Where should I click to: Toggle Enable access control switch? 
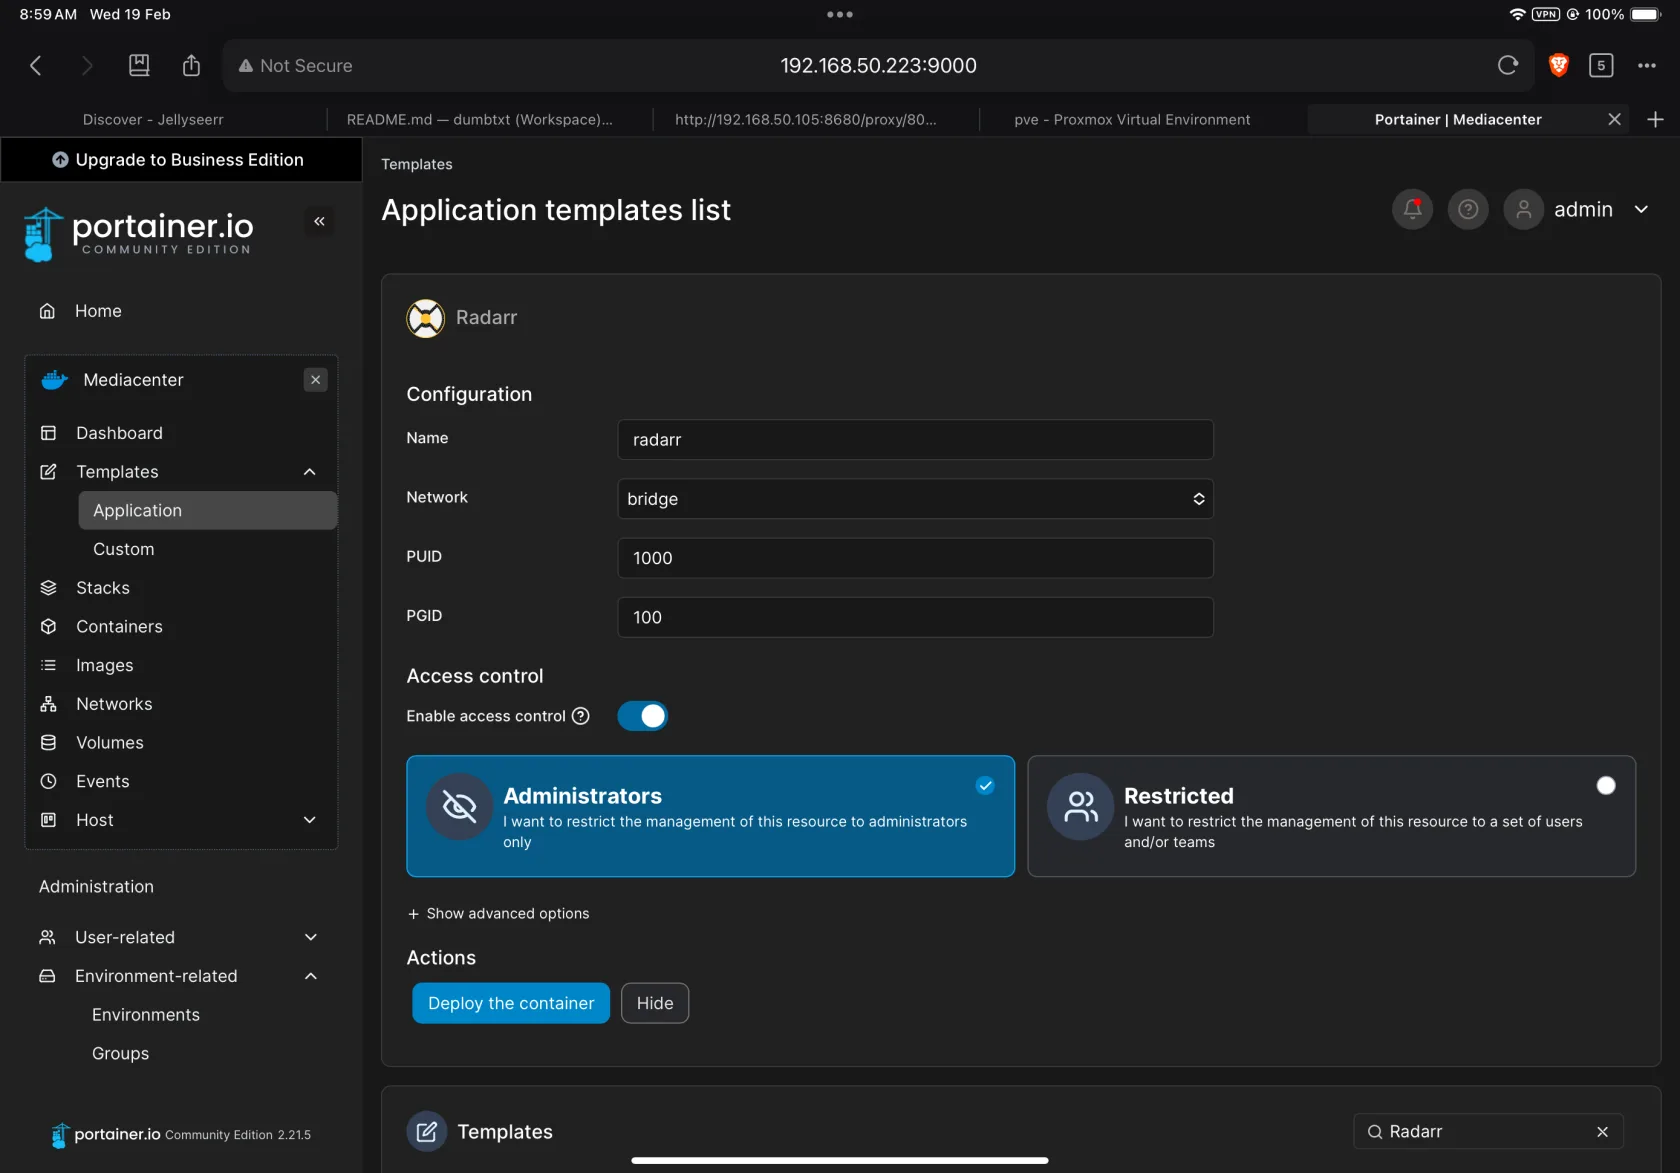point(642,716)
